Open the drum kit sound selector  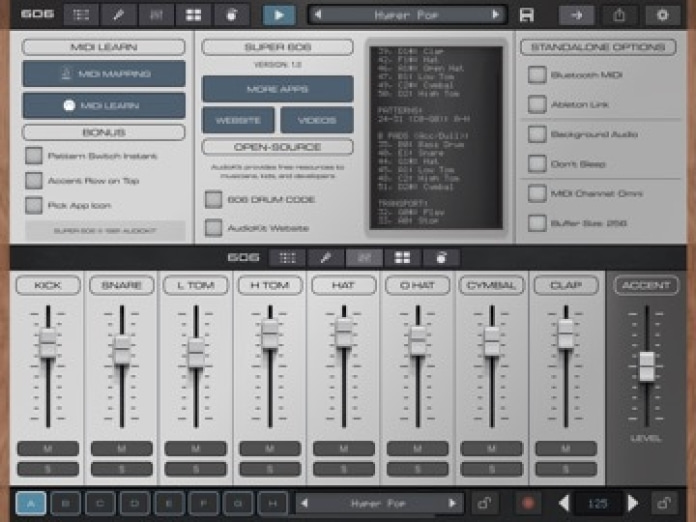[x=231, y=15]
